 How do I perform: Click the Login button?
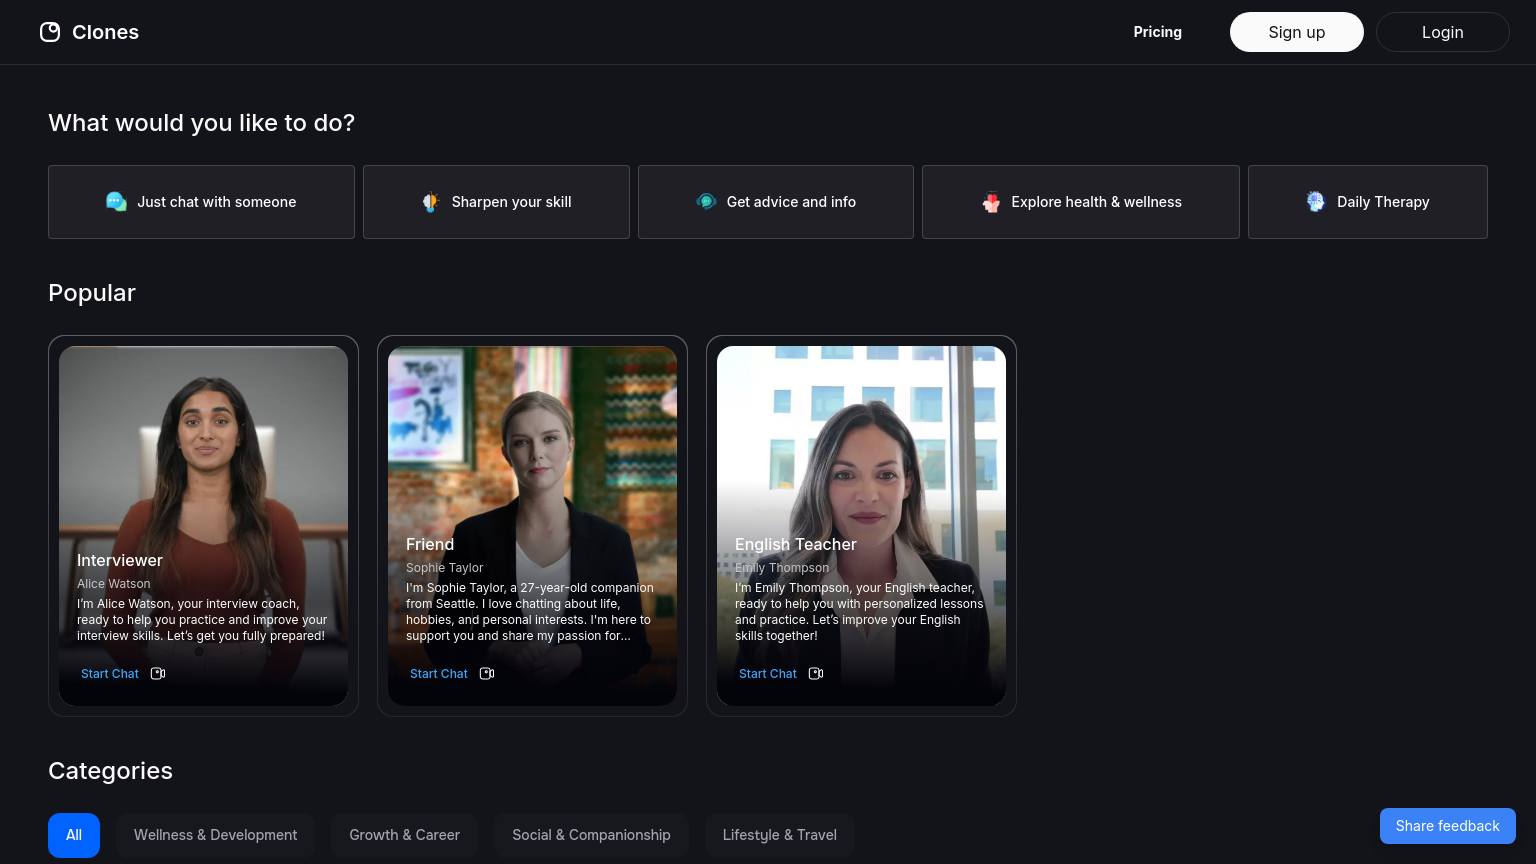[x=1442, y=32]
